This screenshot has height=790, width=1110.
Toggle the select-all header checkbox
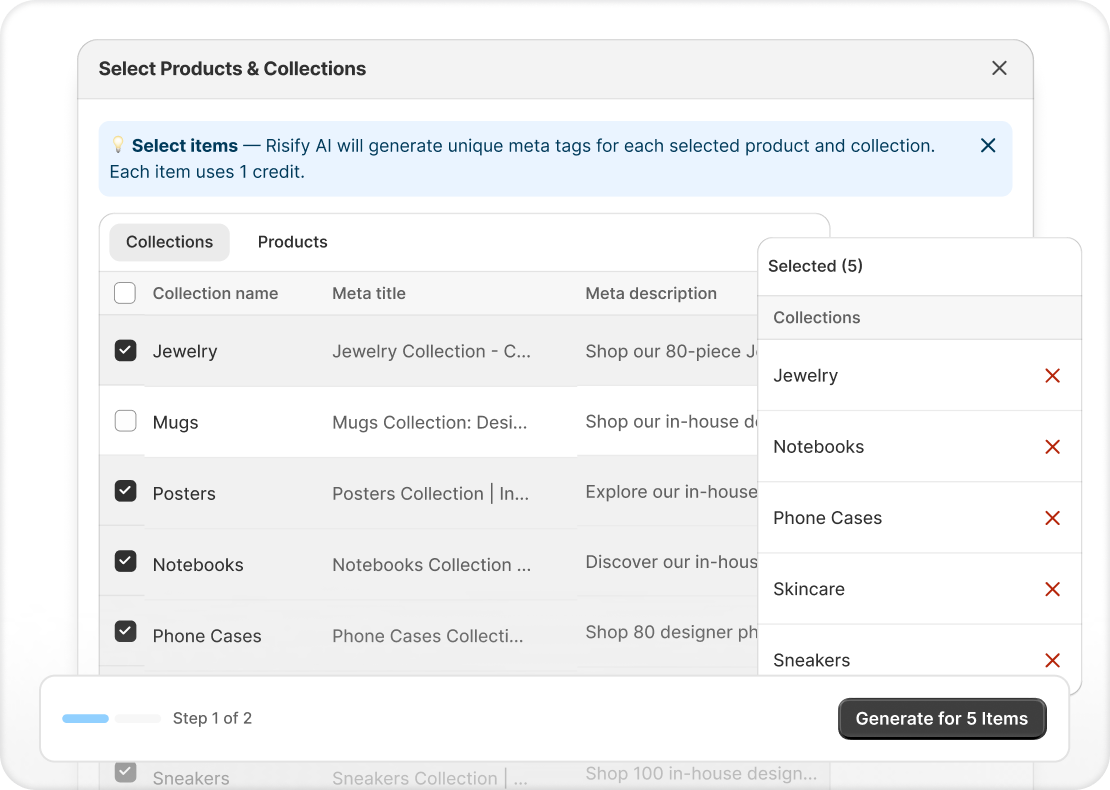(125, 294)
